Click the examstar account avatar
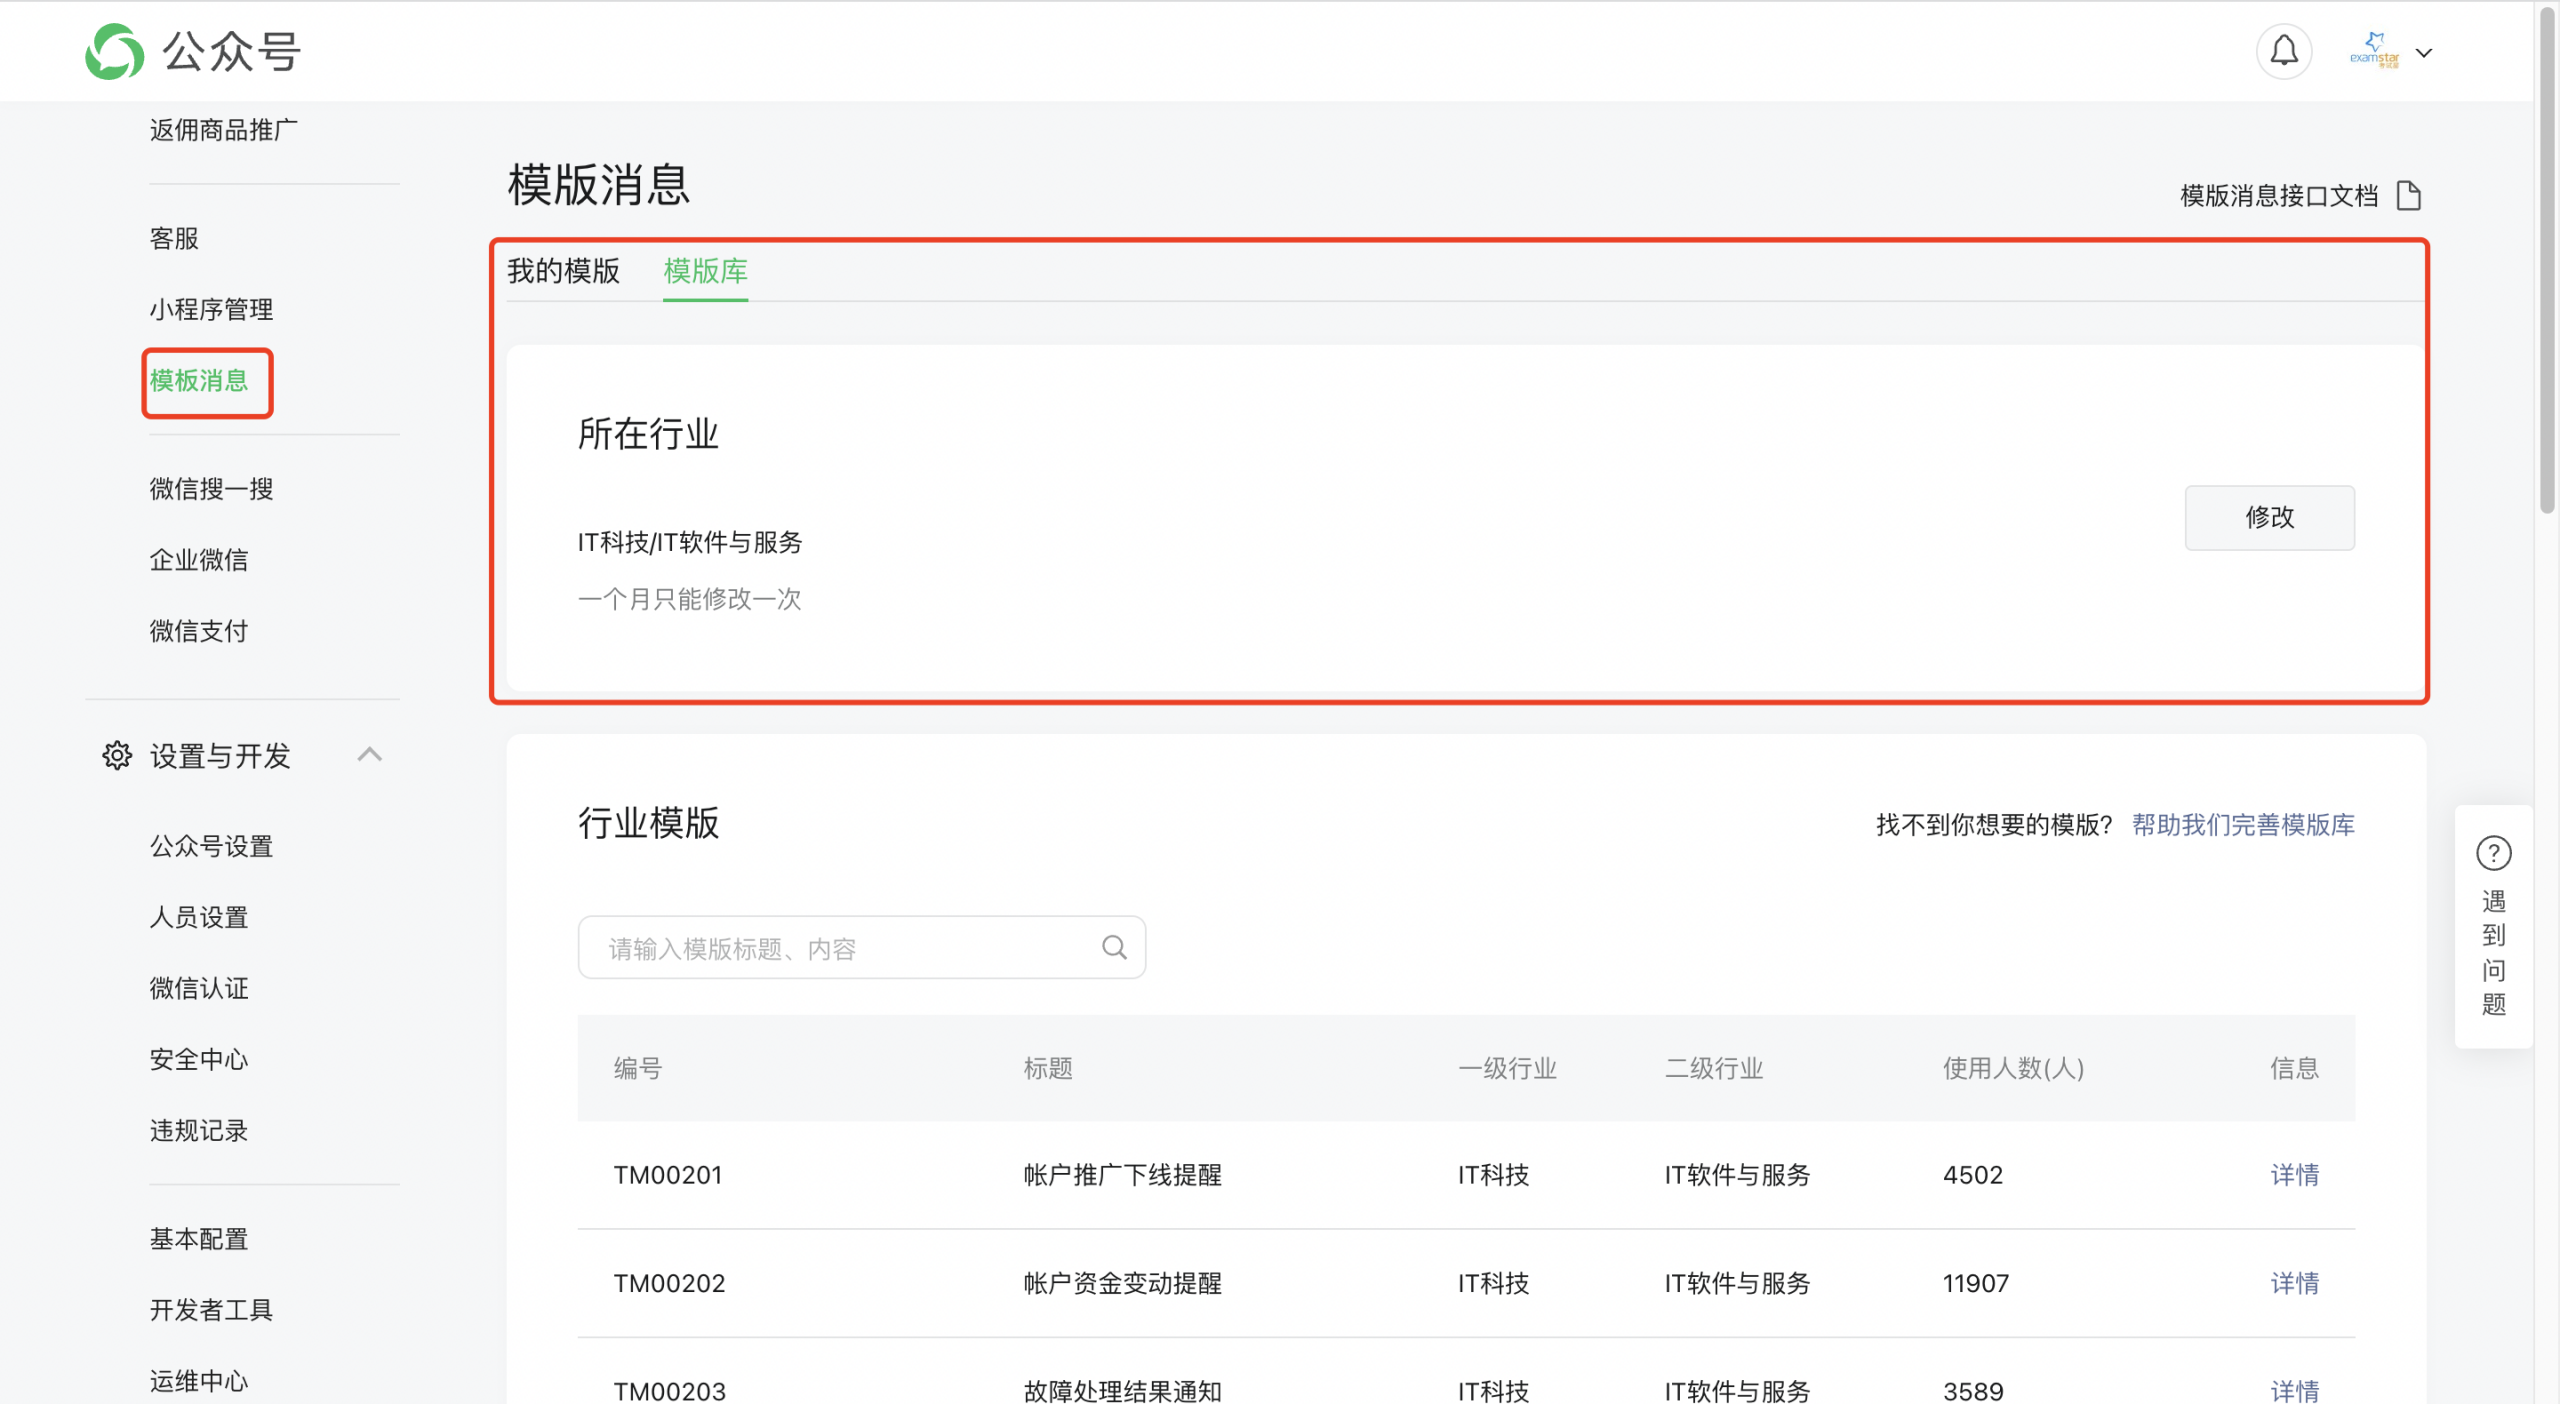Viewport: 2560px width, 1404px height. [x=2374, y=51]
